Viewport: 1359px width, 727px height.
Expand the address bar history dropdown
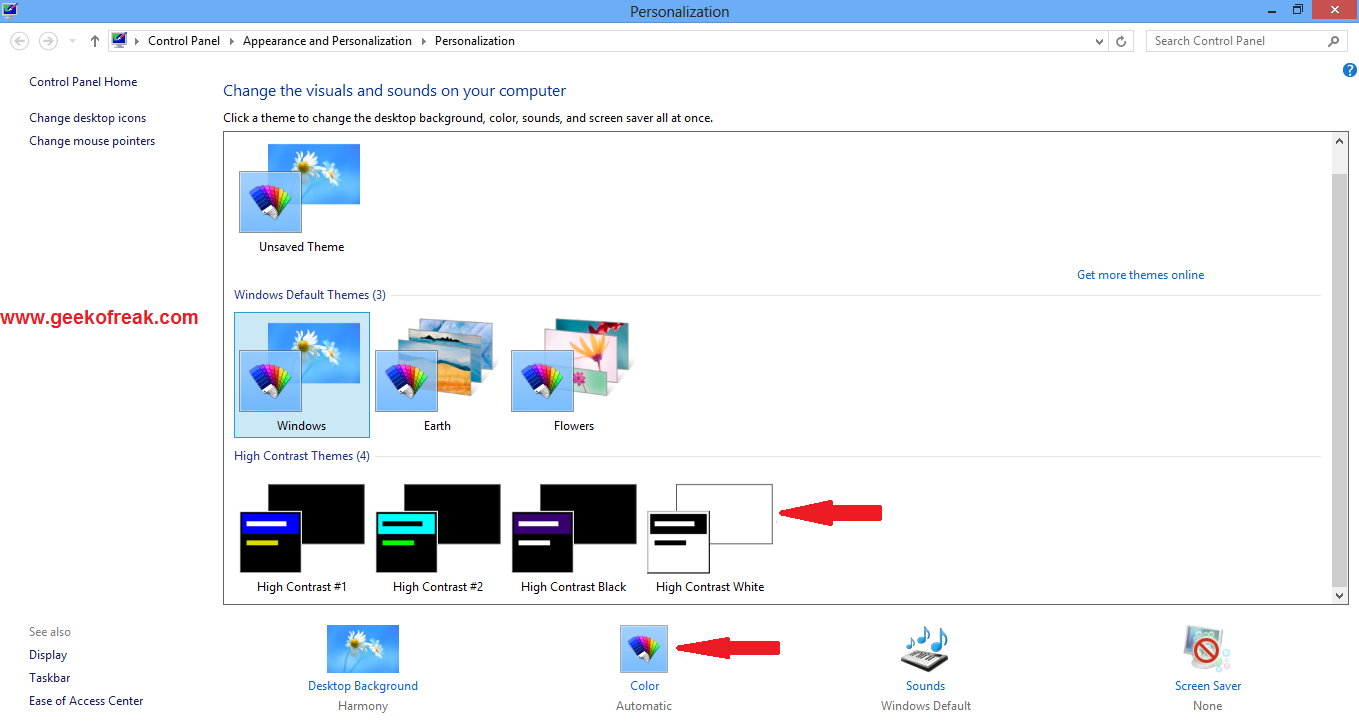coord(1100,41)
